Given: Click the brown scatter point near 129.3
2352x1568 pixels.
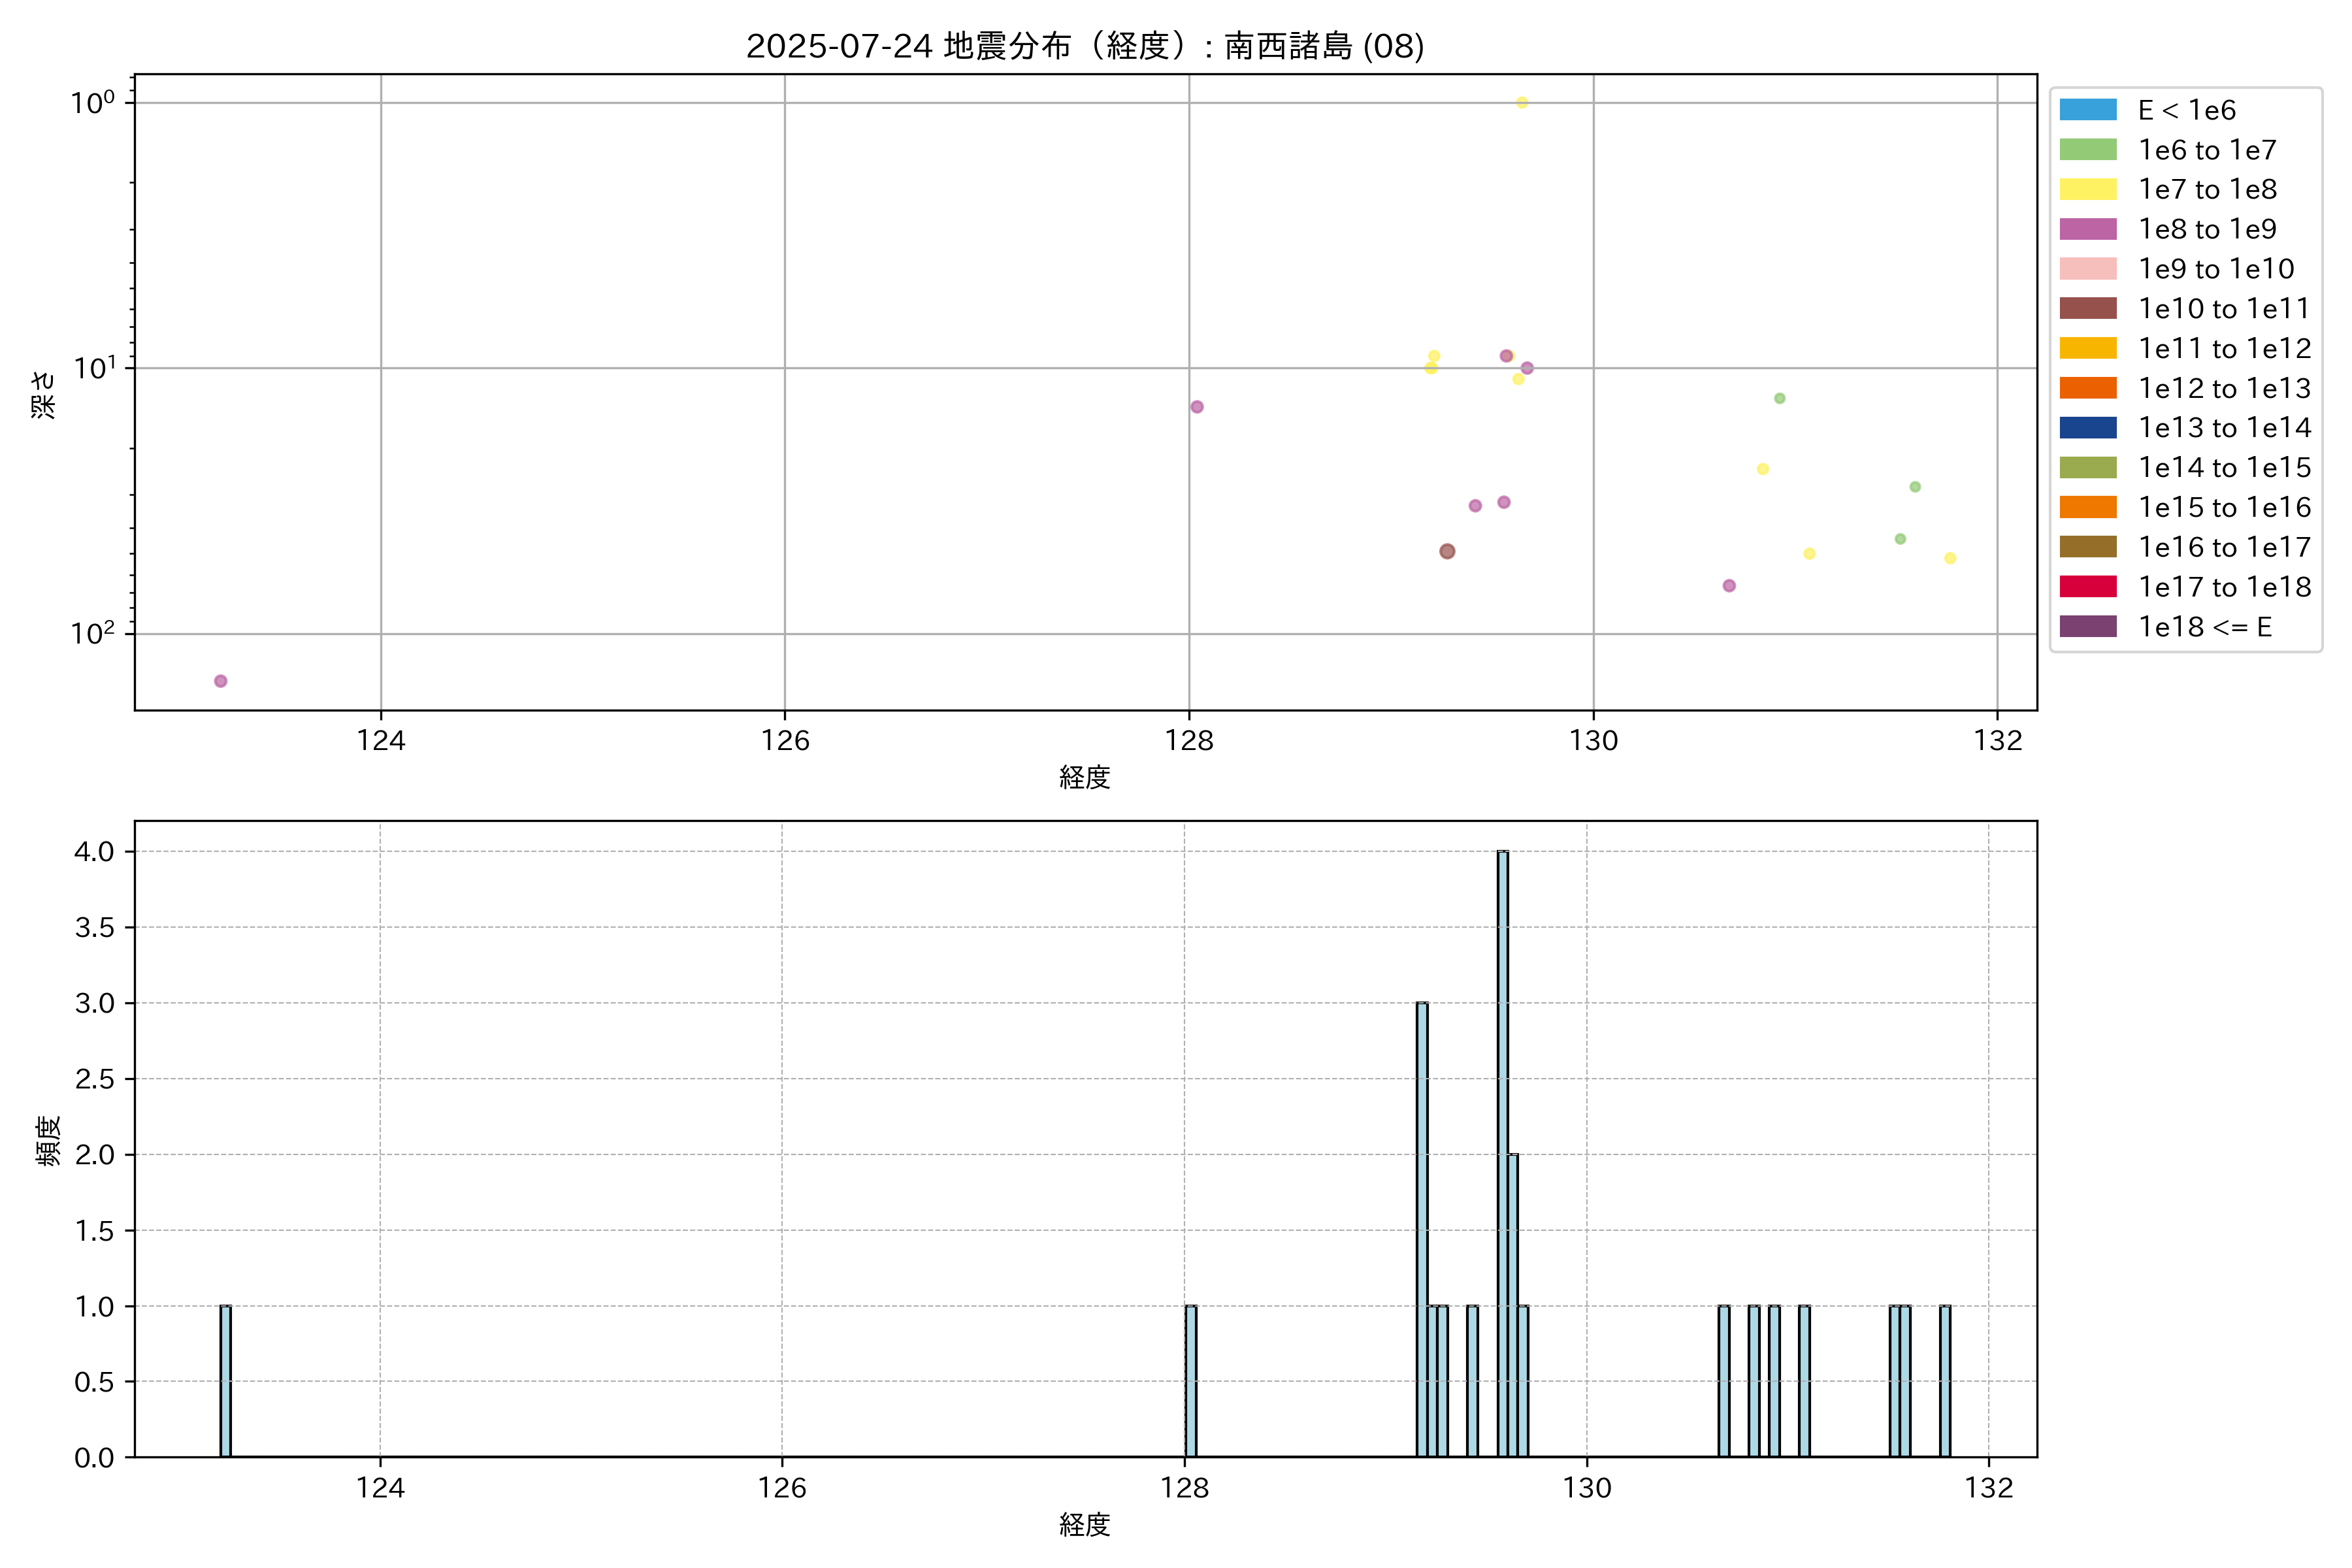Looking at the screenshot, I should coord(1447,551).
